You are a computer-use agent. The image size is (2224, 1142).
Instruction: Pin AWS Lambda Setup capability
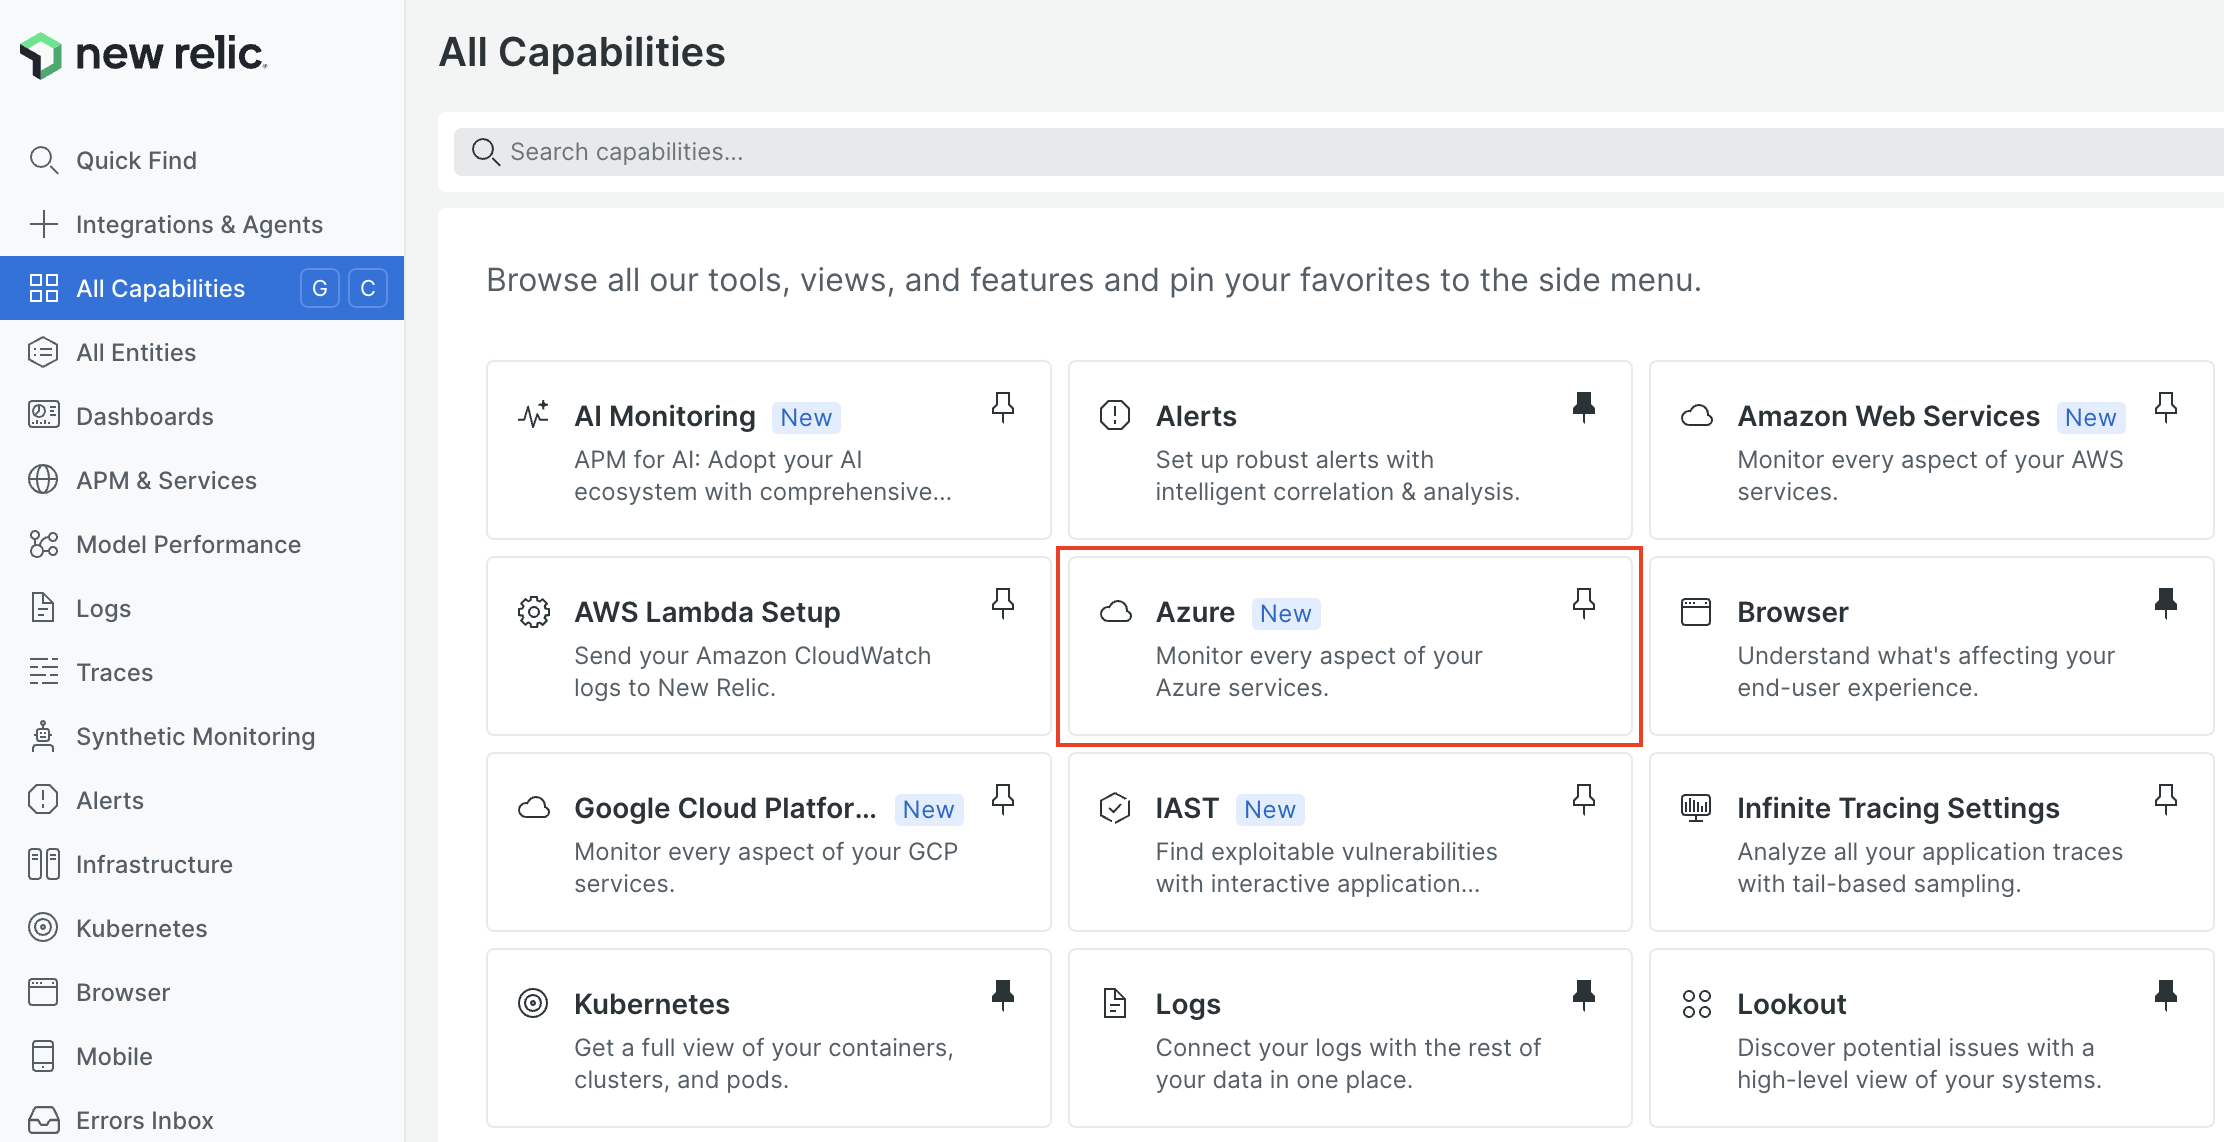1003,603
